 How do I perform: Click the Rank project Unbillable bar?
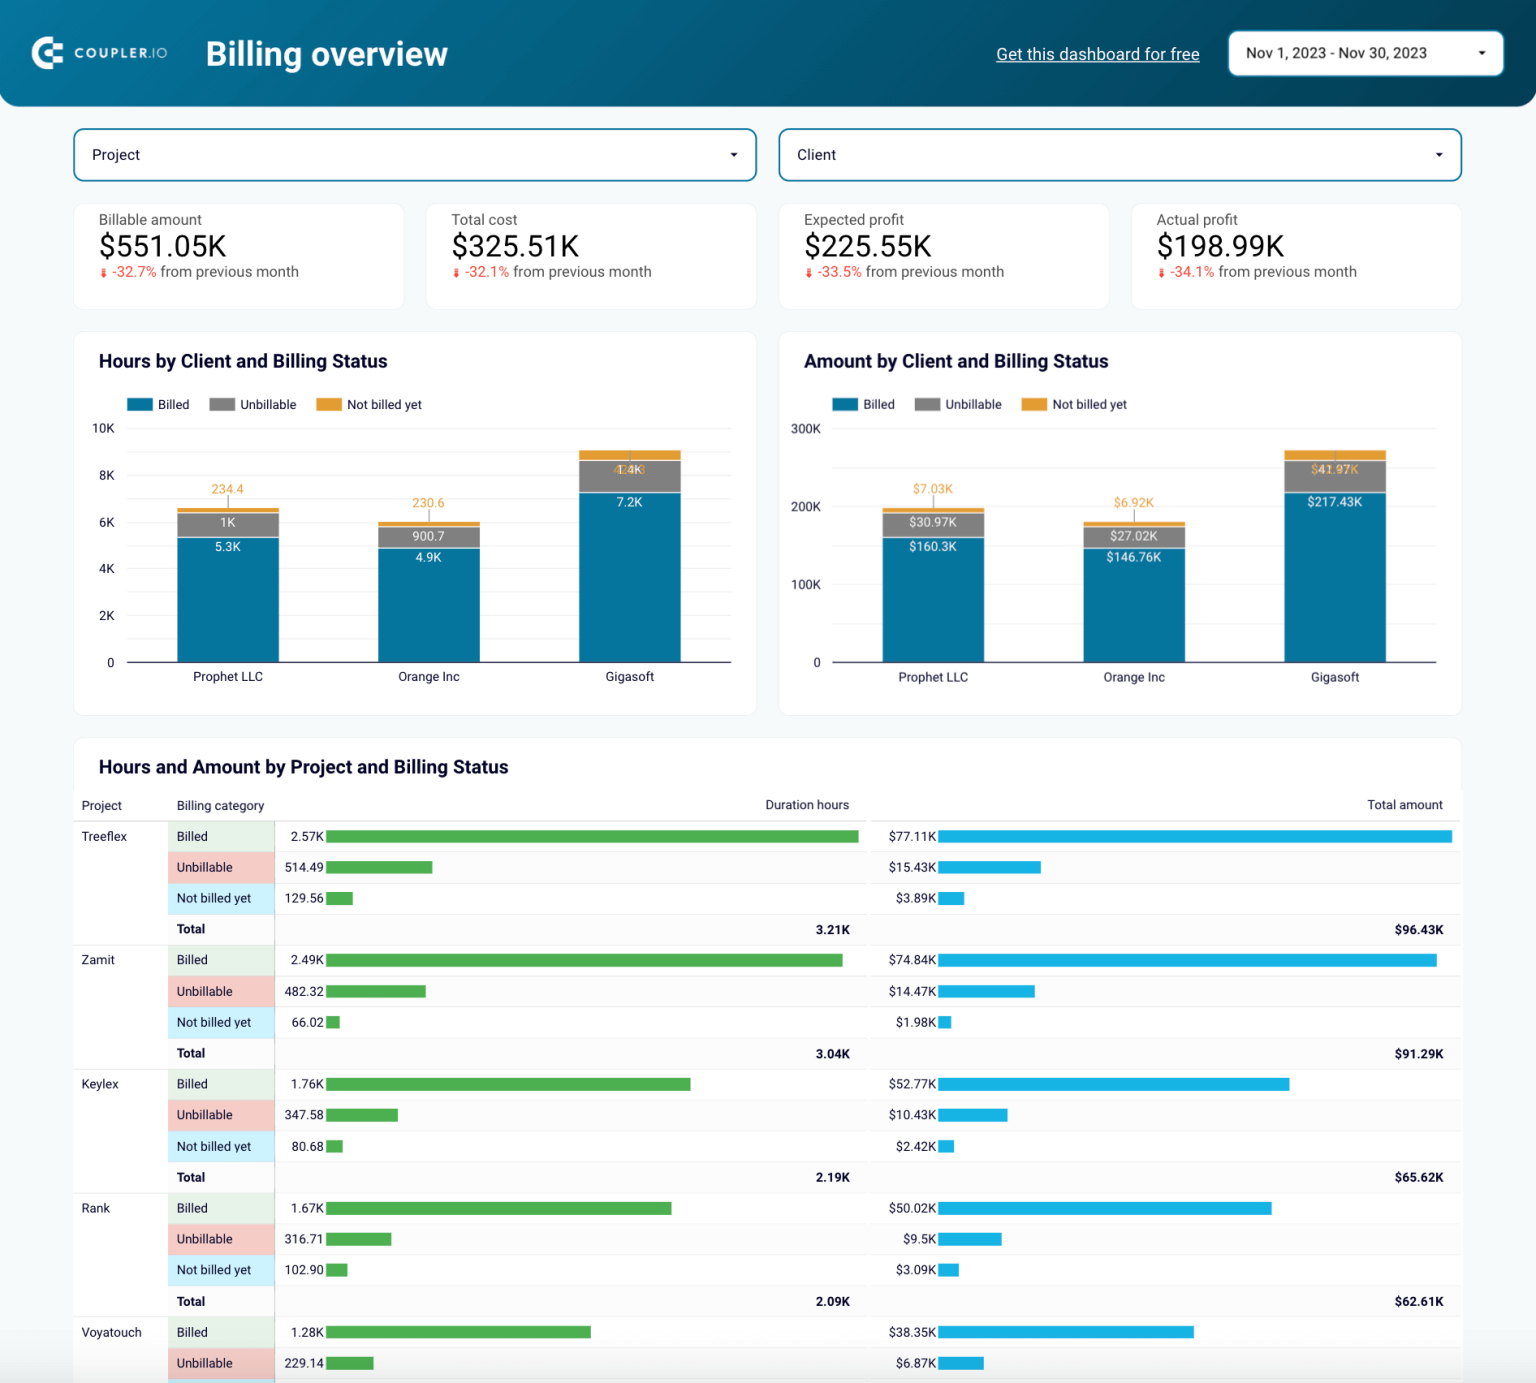click(x=357, y=1239)
